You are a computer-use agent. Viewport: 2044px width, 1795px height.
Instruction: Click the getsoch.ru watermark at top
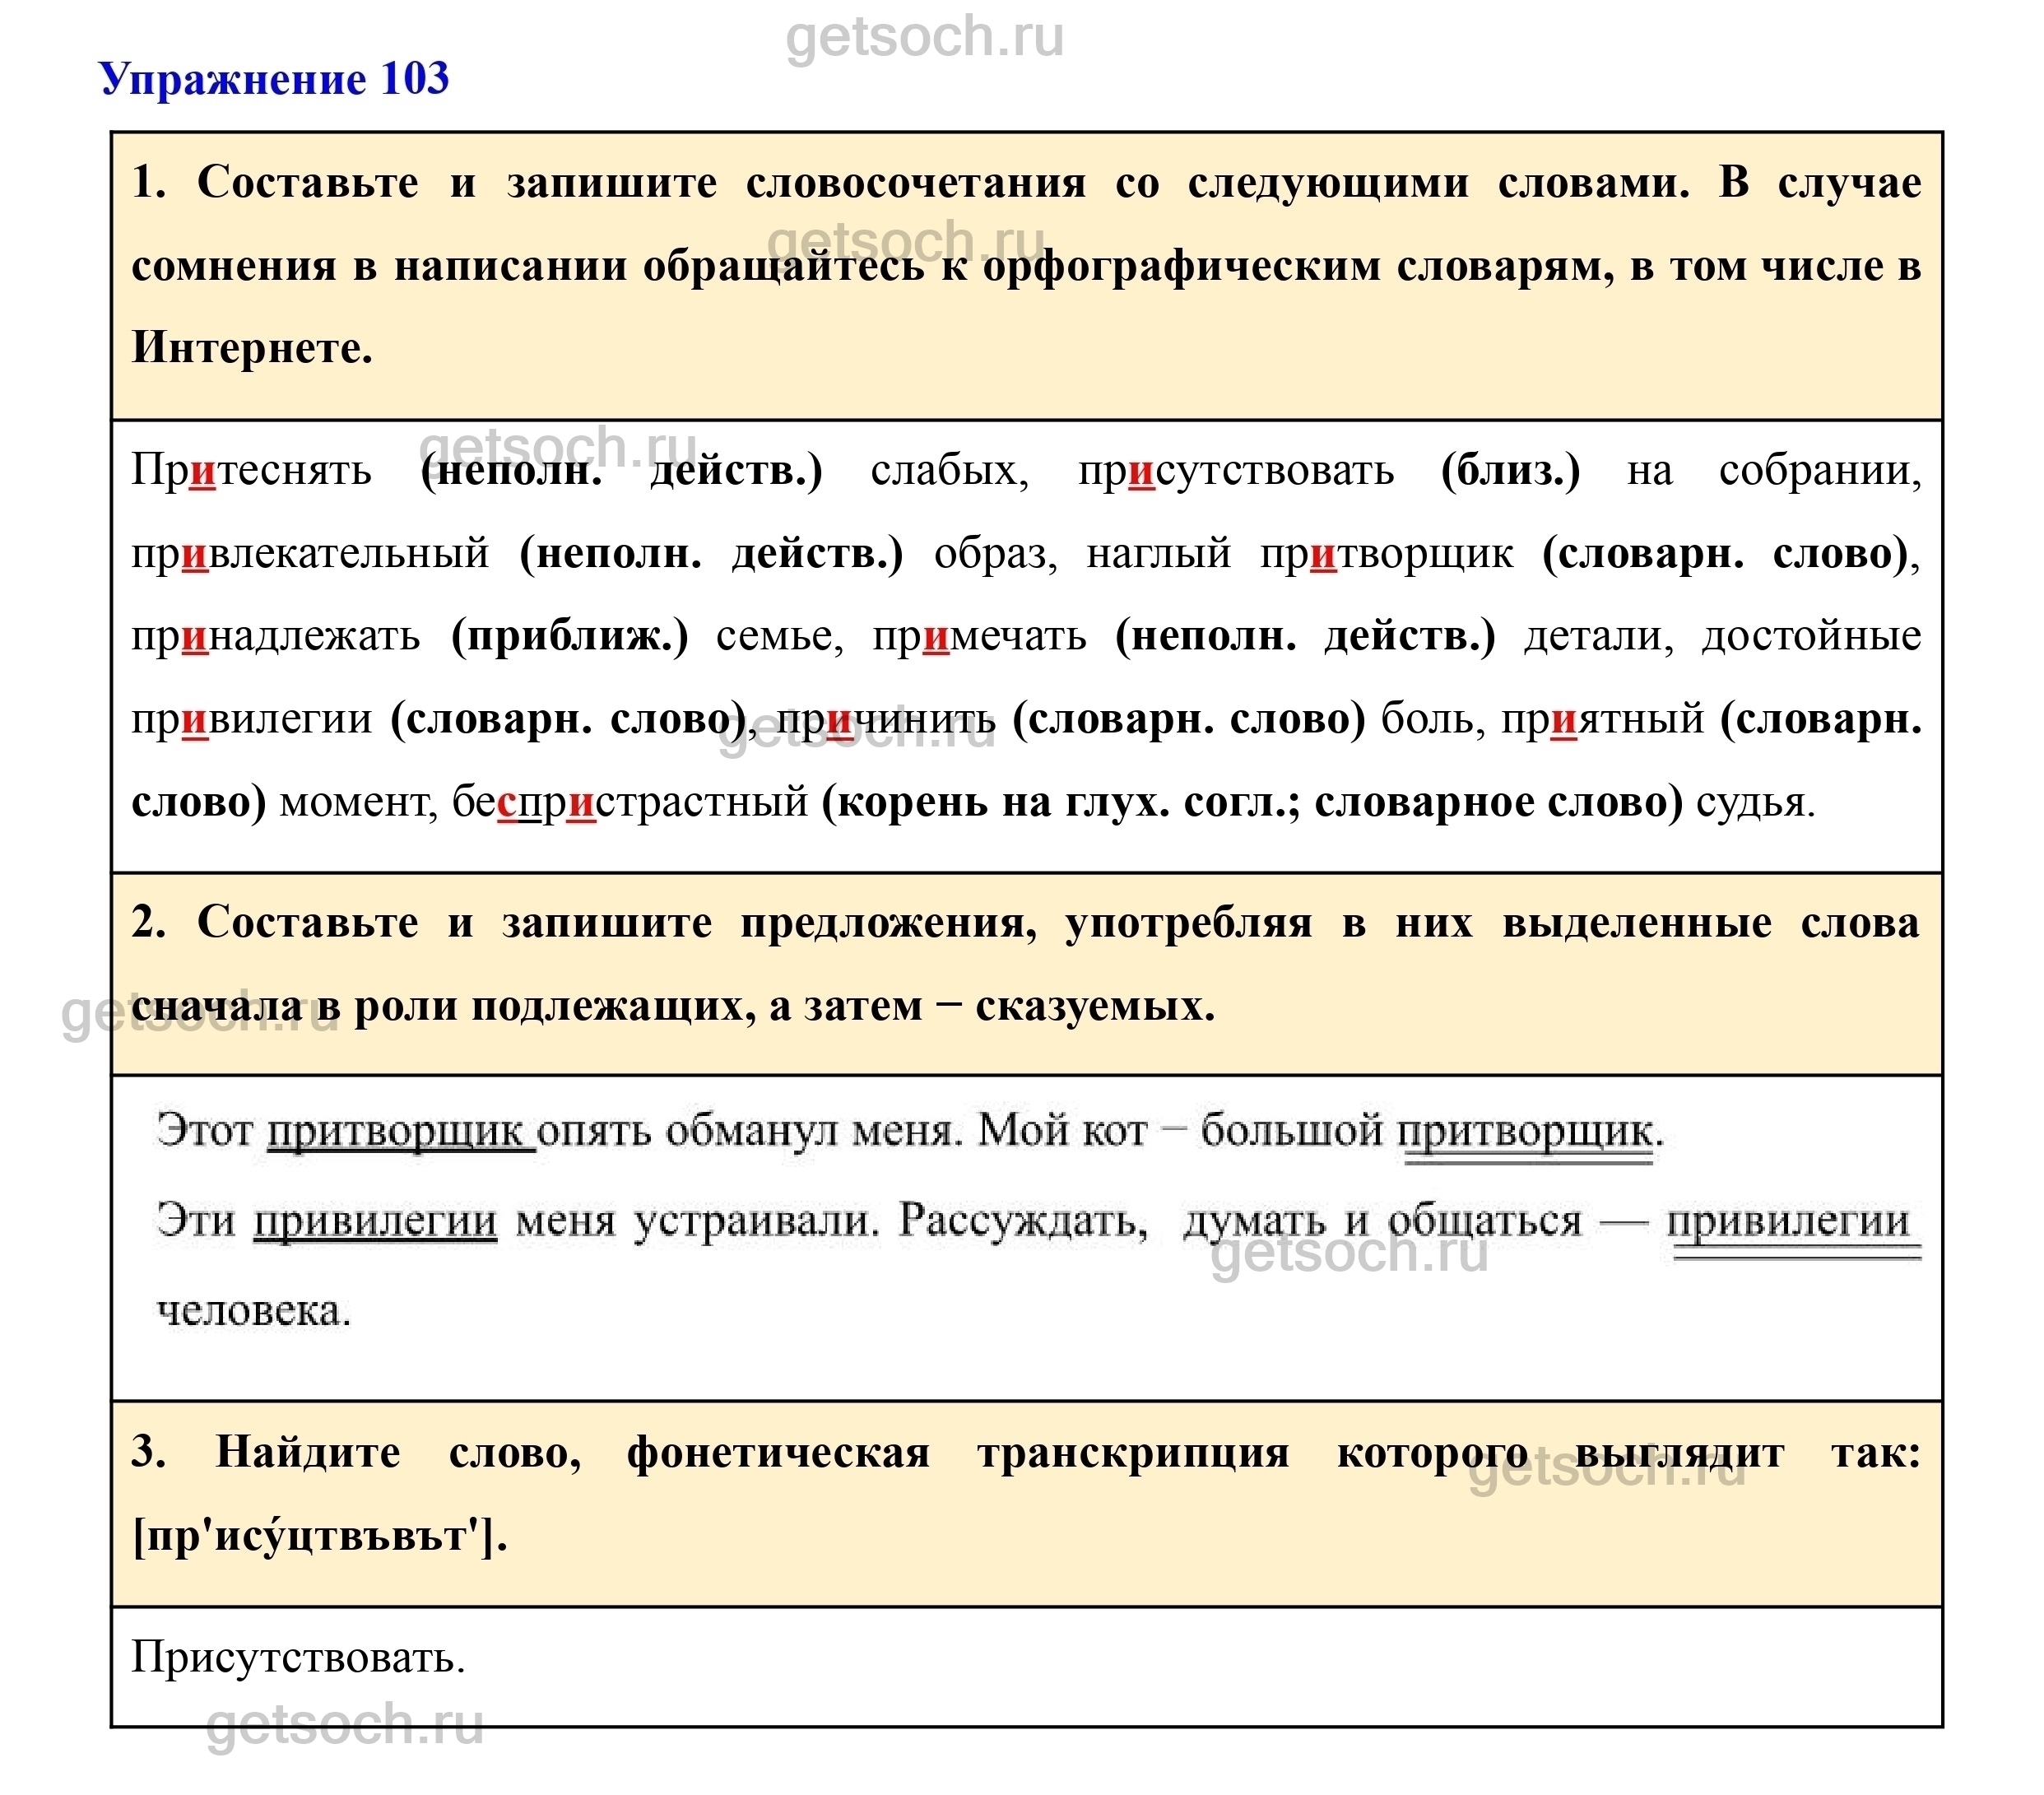[x=924, y=38]
